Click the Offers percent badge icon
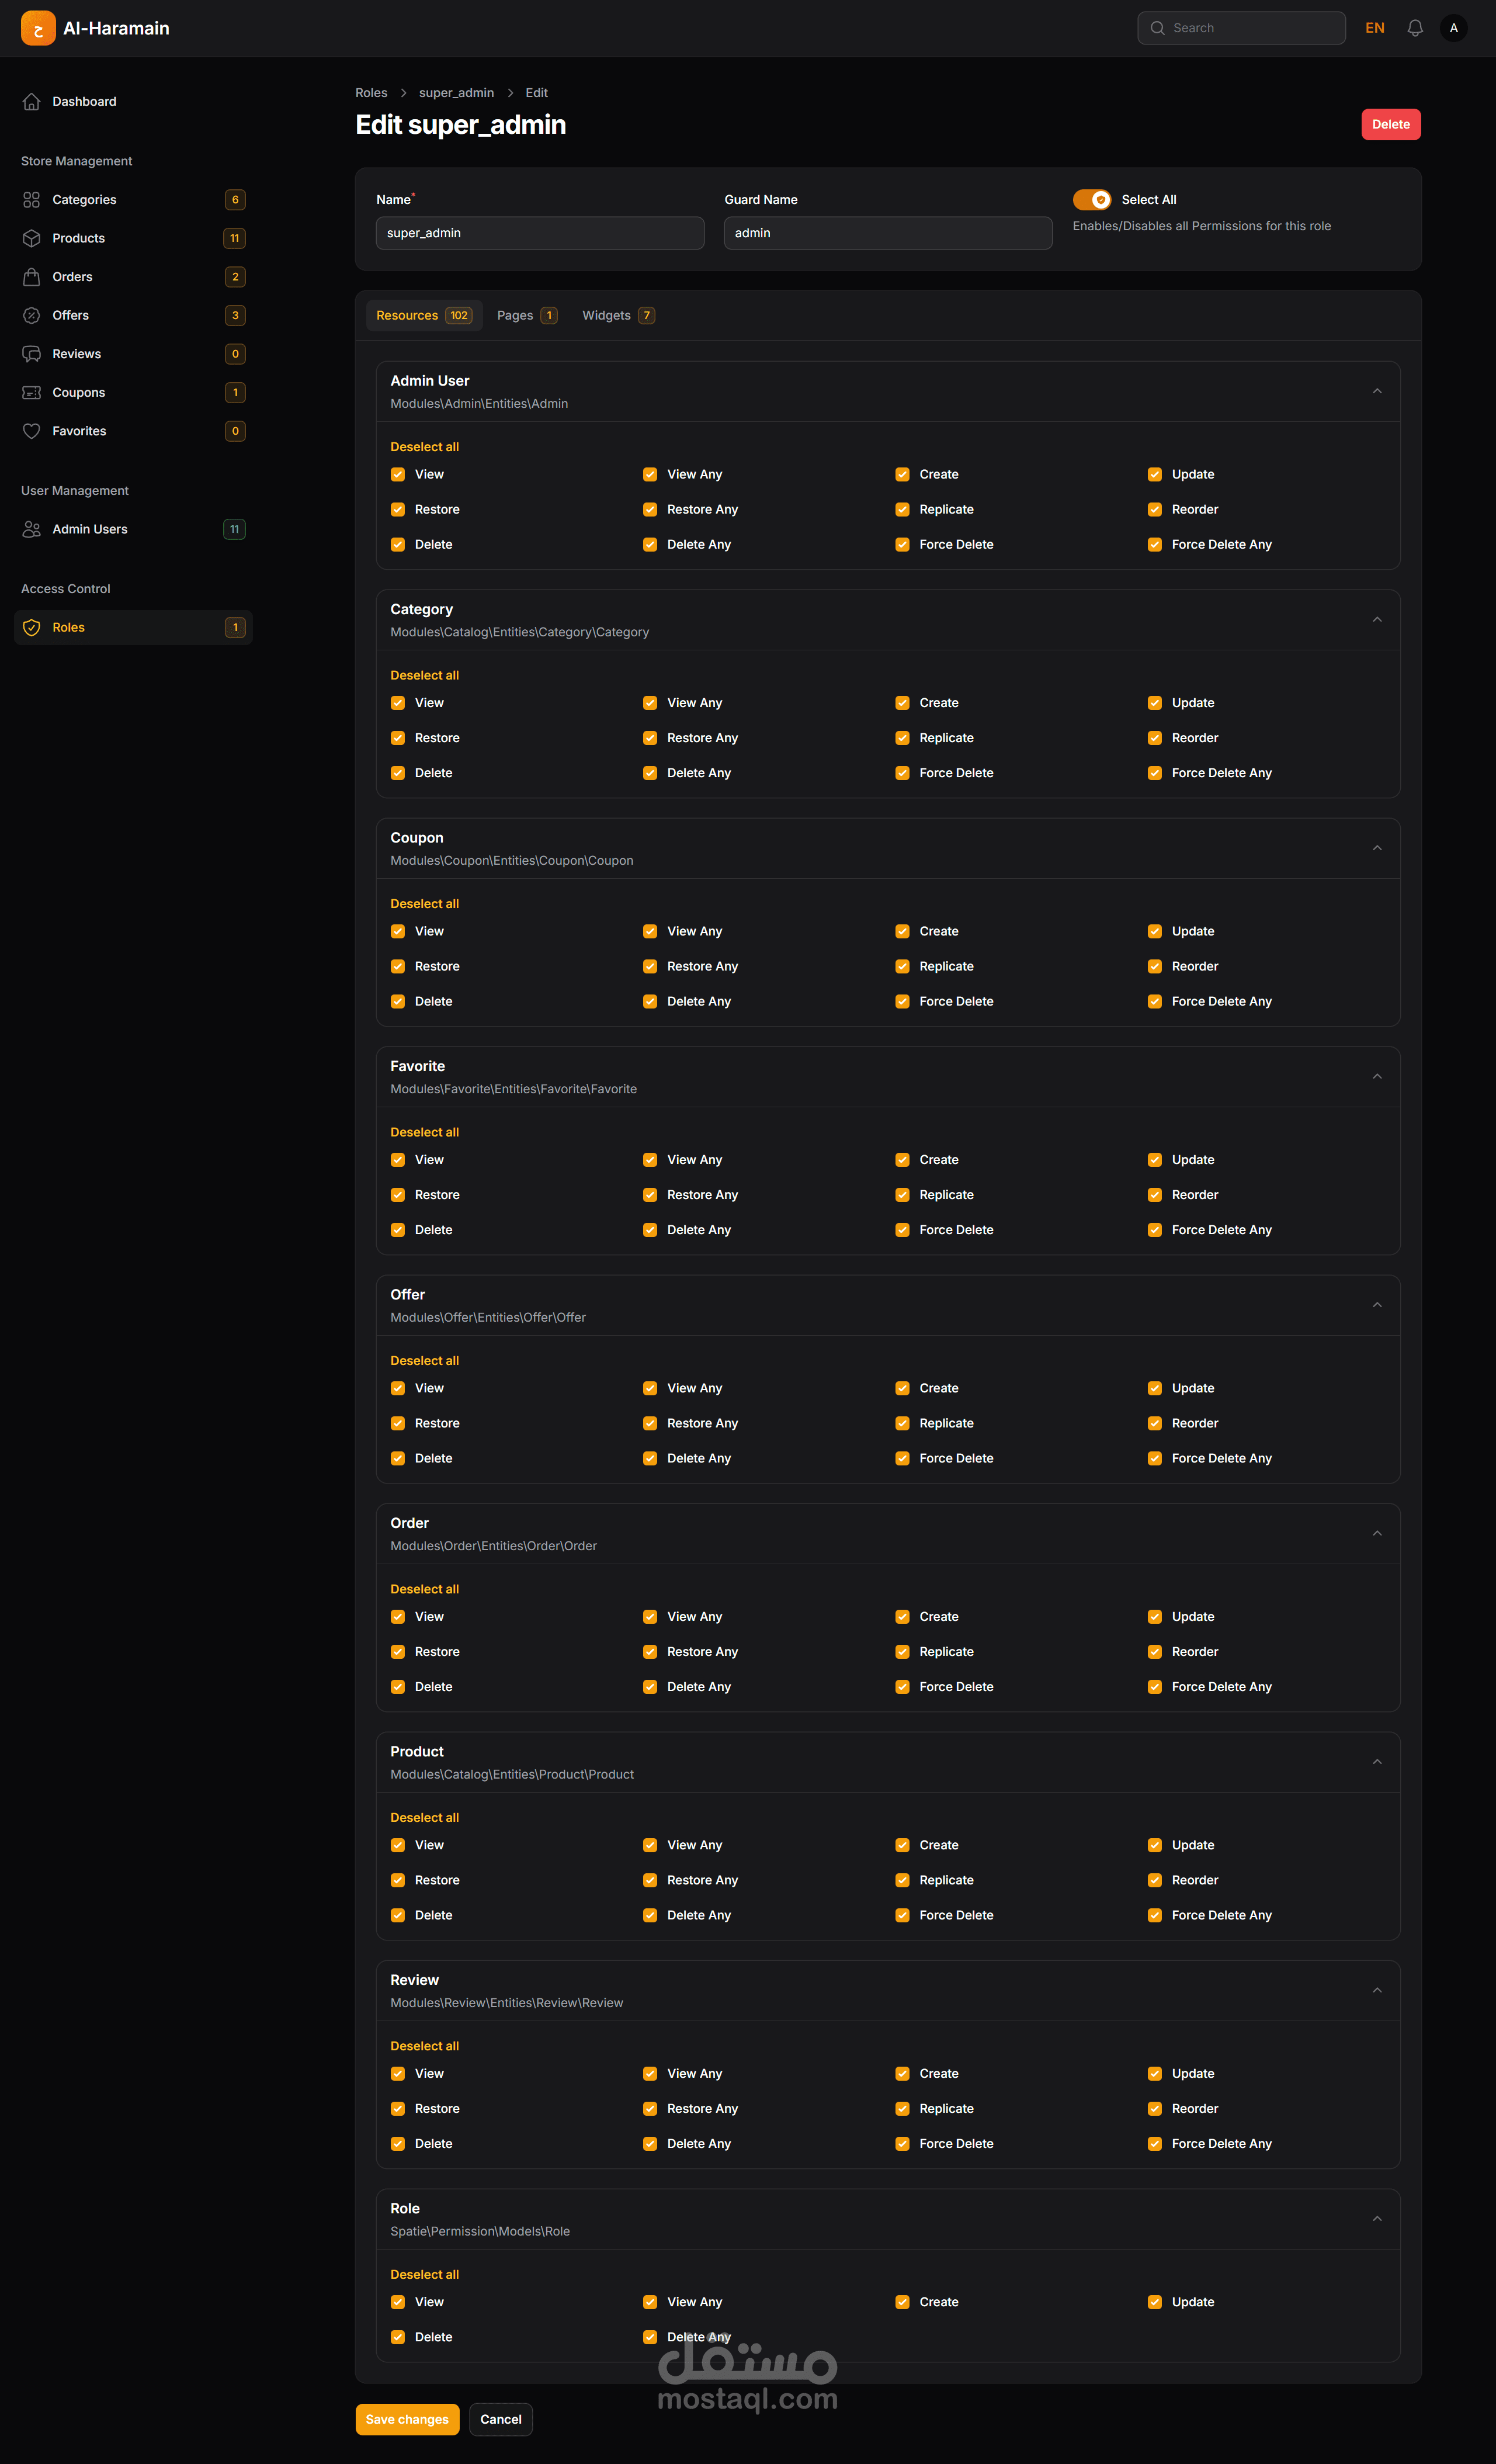 pyautogui.click(x=32, y=315)
